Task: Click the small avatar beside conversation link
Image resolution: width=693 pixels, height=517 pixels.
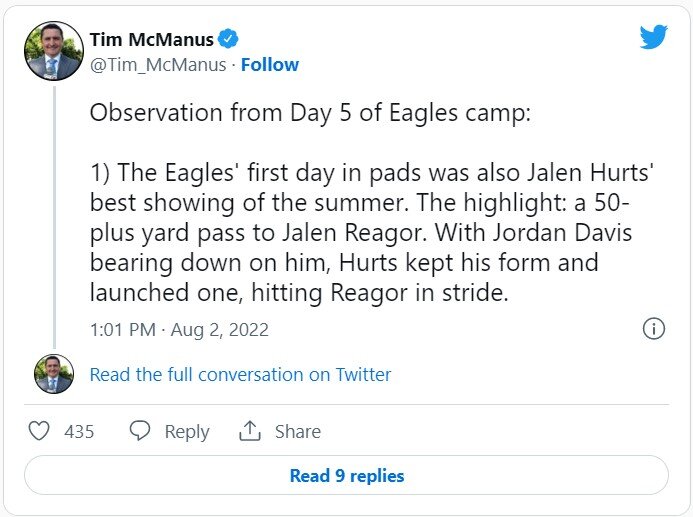Action: [x=53, y=374]
